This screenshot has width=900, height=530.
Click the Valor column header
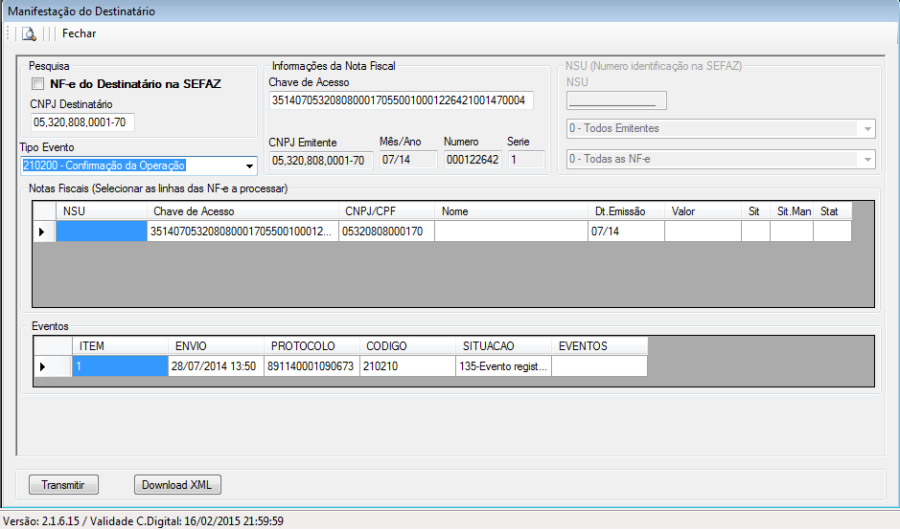[703, 211]
